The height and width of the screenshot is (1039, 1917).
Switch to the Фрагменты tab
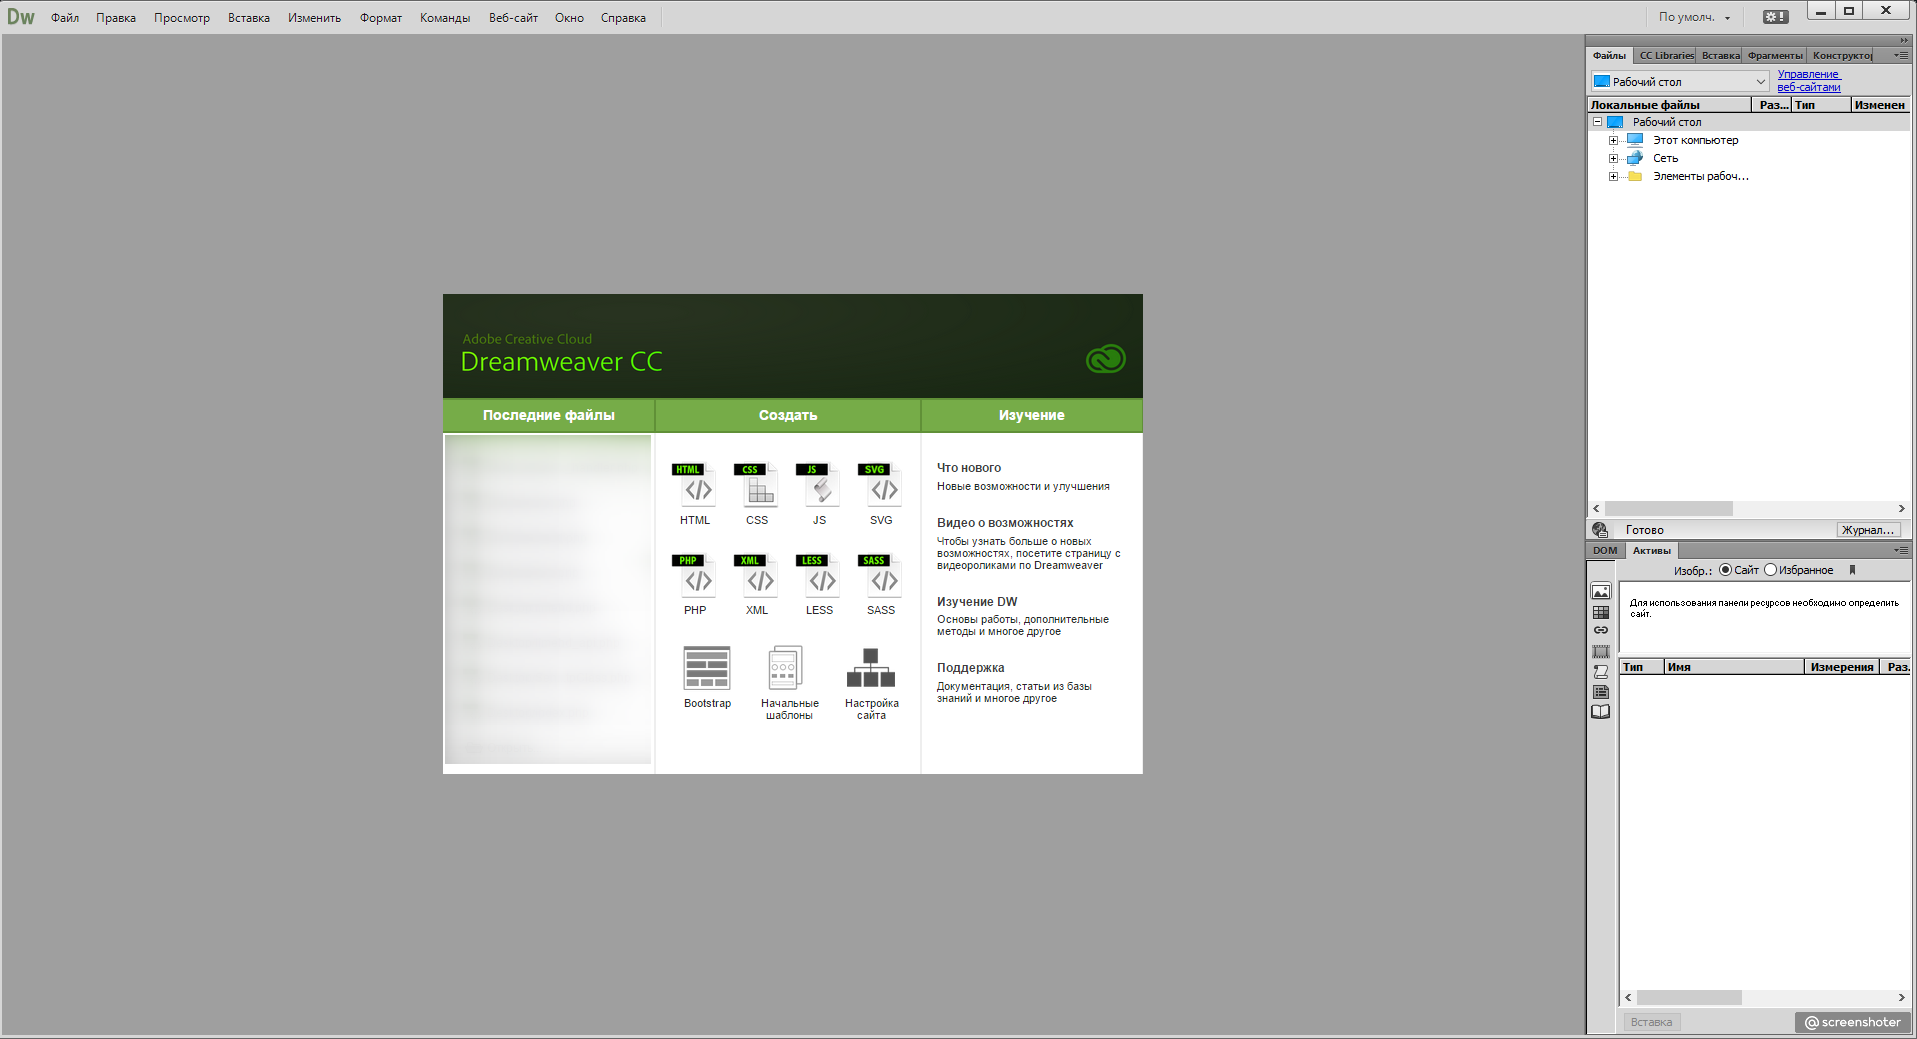coord(1775,55)
